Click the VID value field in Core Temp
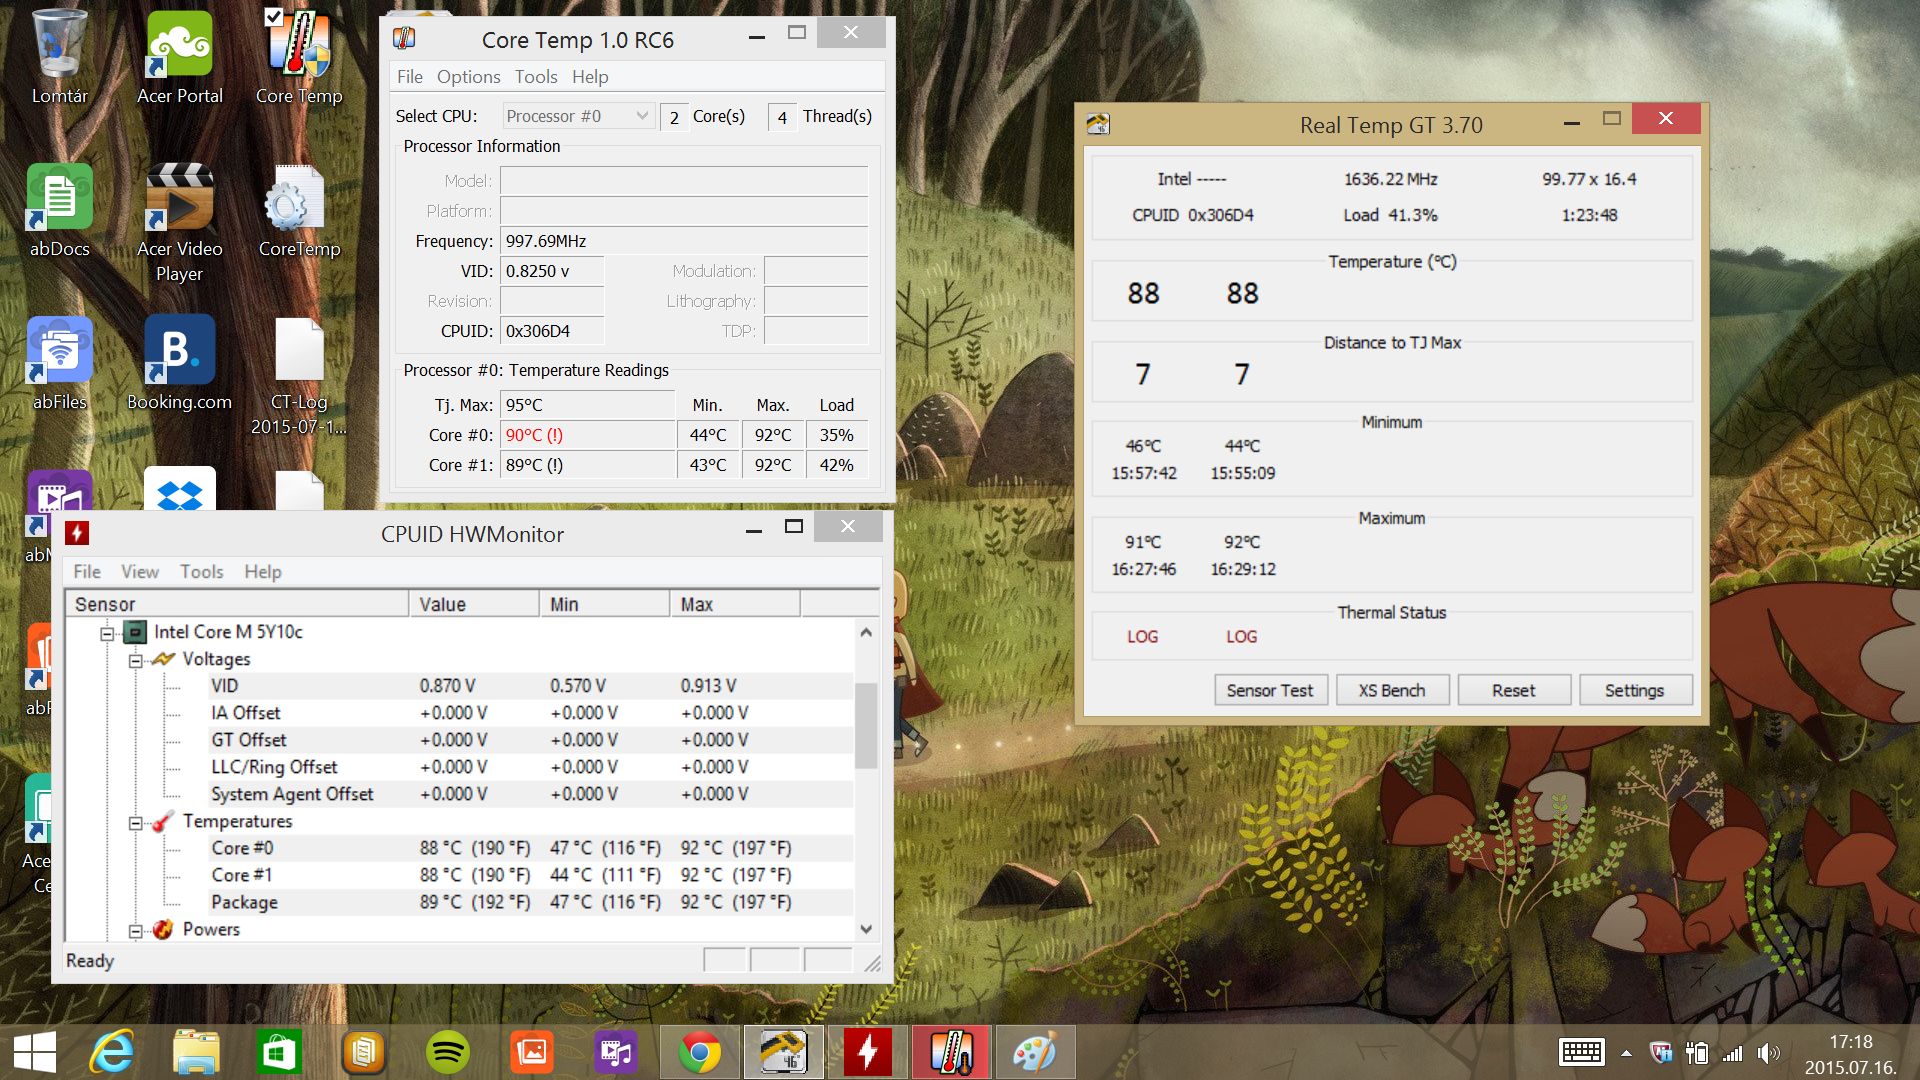The height and width of the screenshot is (1080, 1920). tap(552, 271)
